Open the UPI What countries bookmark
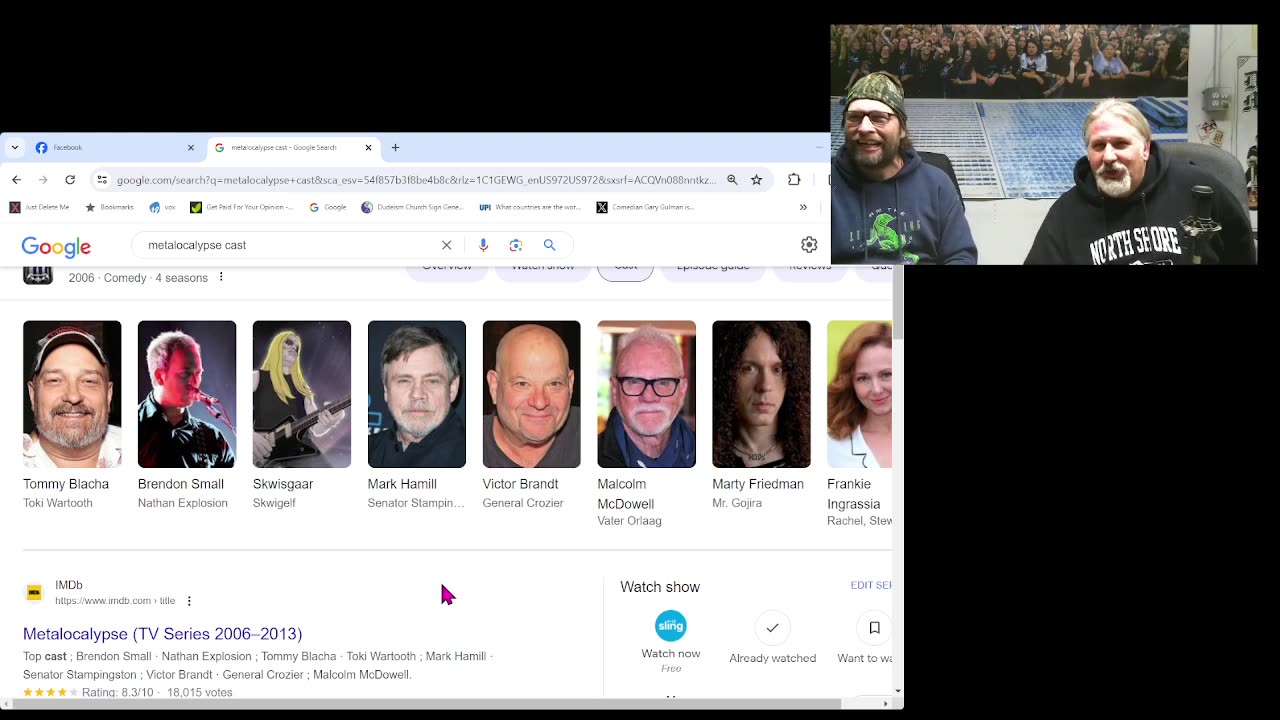This screenshot has width=1280, height=720. 529,207
